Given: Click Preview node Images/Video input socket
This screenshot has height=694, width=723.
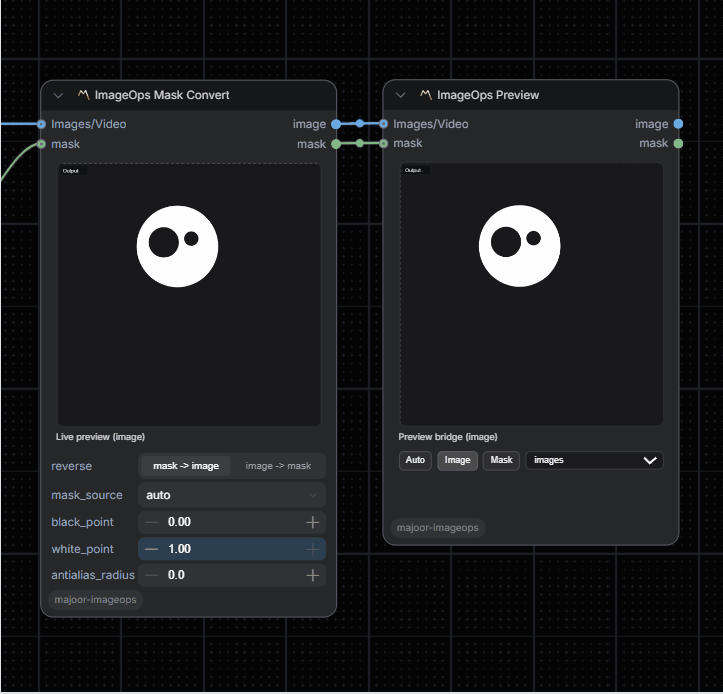Looking at the screenshot, I should (x=384, y=124).
